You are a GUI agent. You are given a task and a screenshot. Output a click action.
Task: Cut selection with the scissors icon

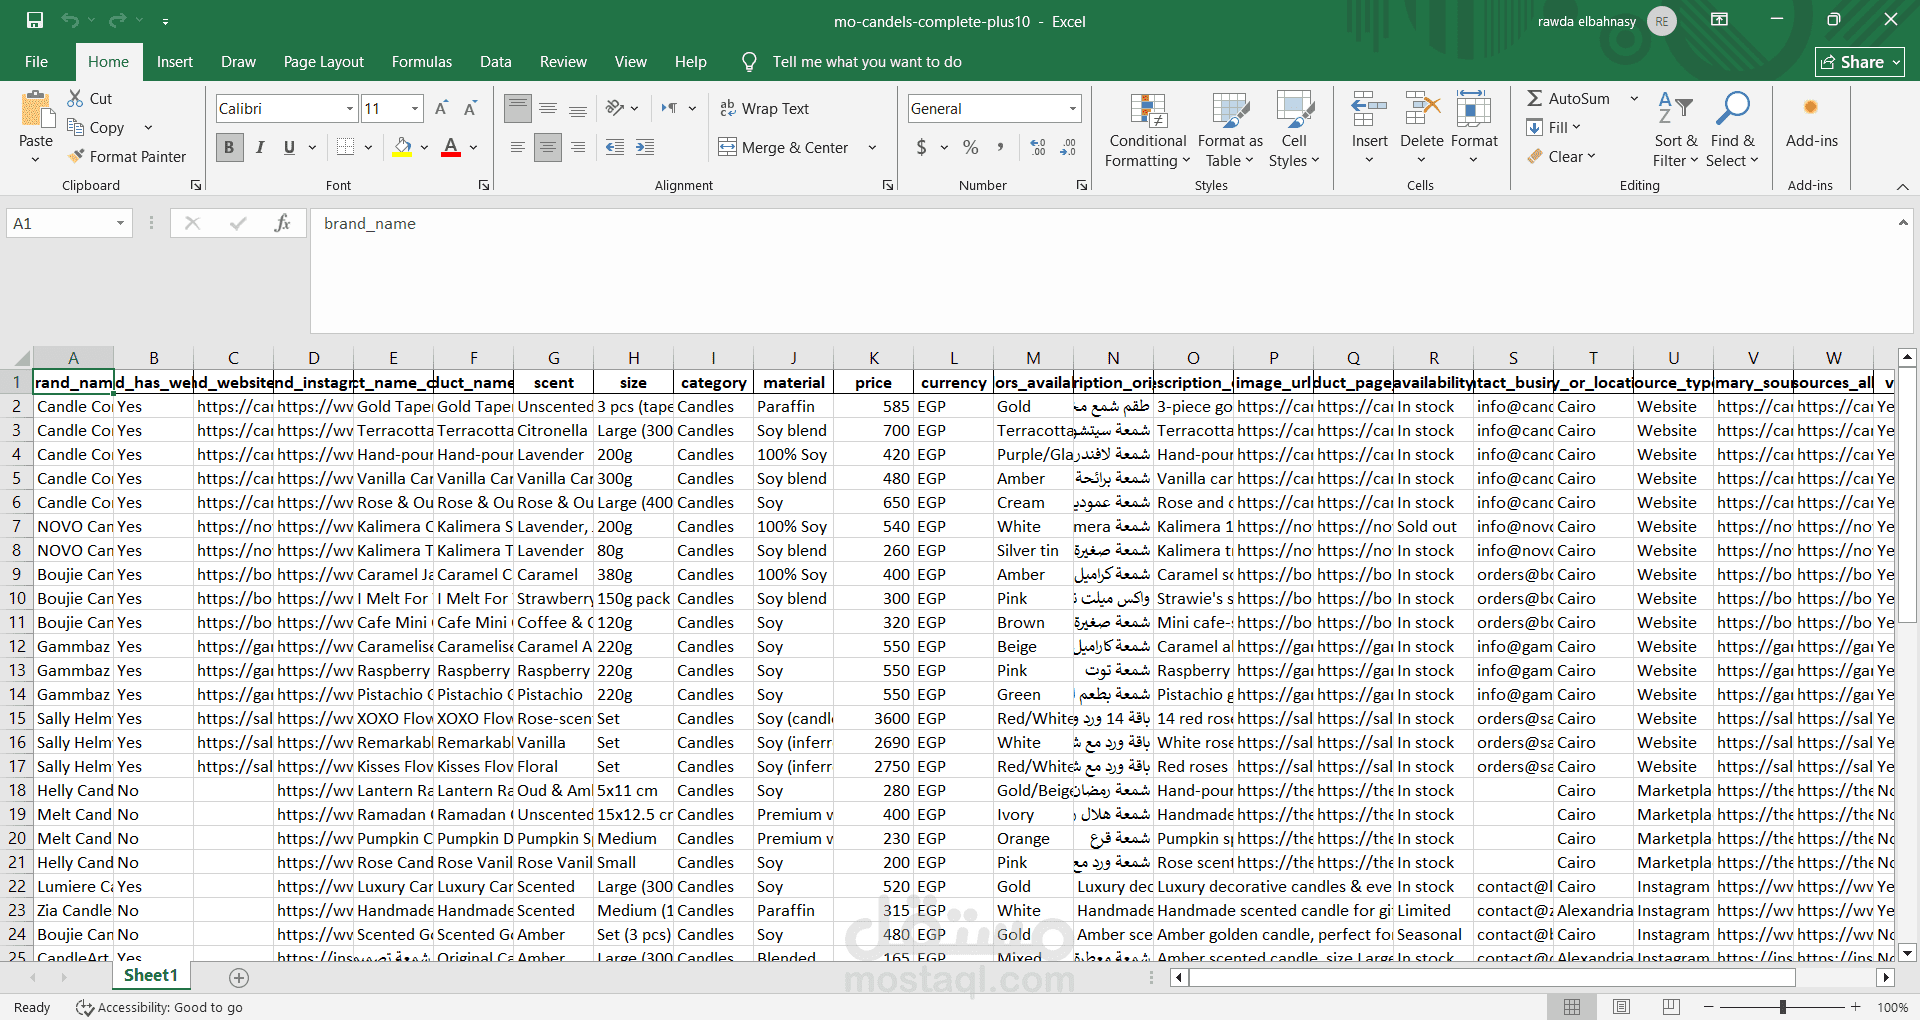click(x=76, y=98)
